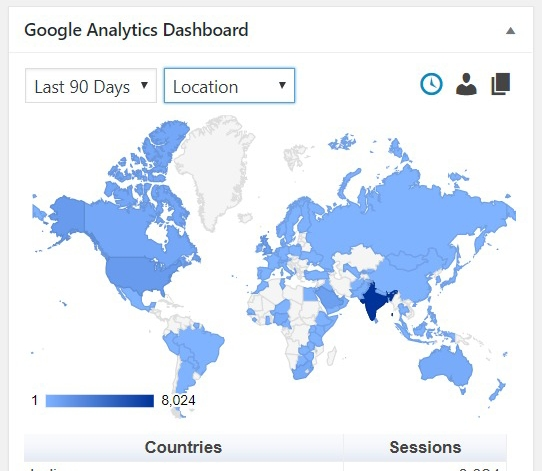This screenshot has height=471, width=542.
Task: Open the Last 90 Days dropdown
Action: point(91,86)
